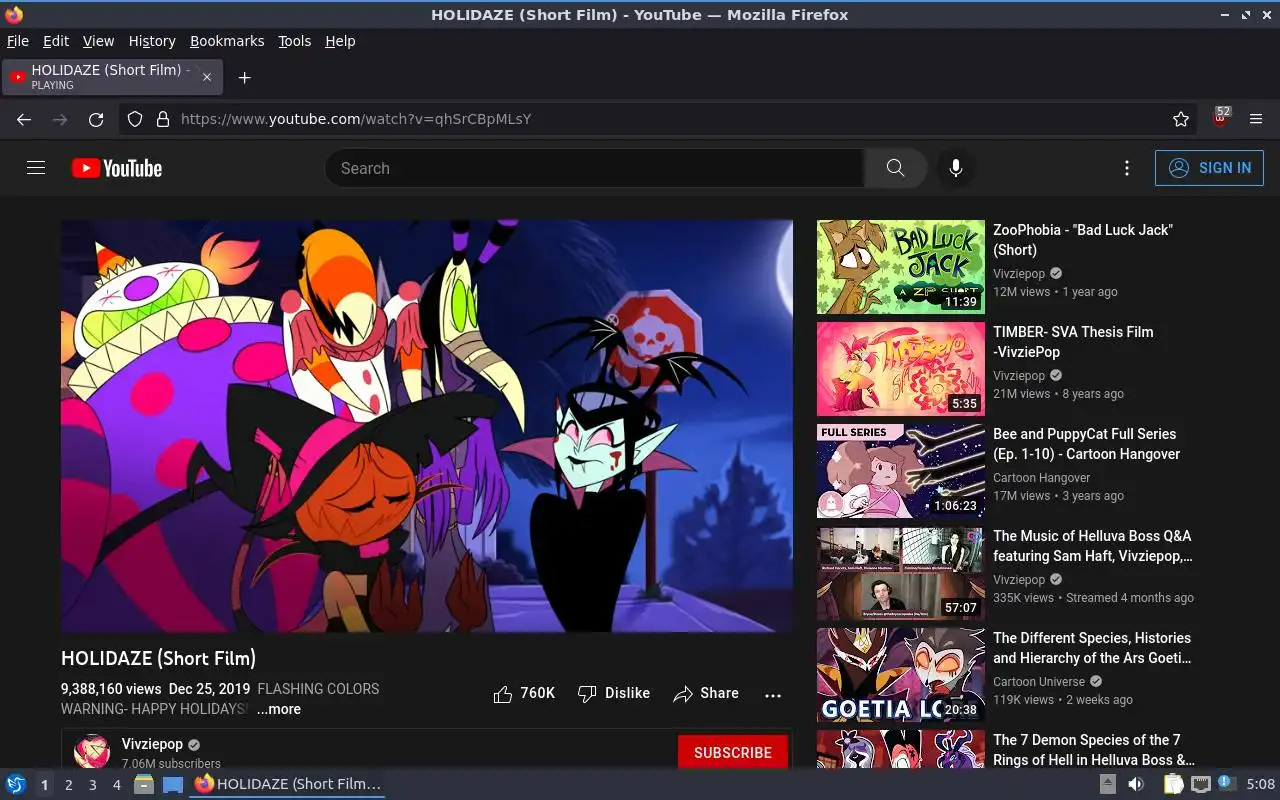Open a new browser tab
This screenshot has height=800, width=1280.
(244, 77)
